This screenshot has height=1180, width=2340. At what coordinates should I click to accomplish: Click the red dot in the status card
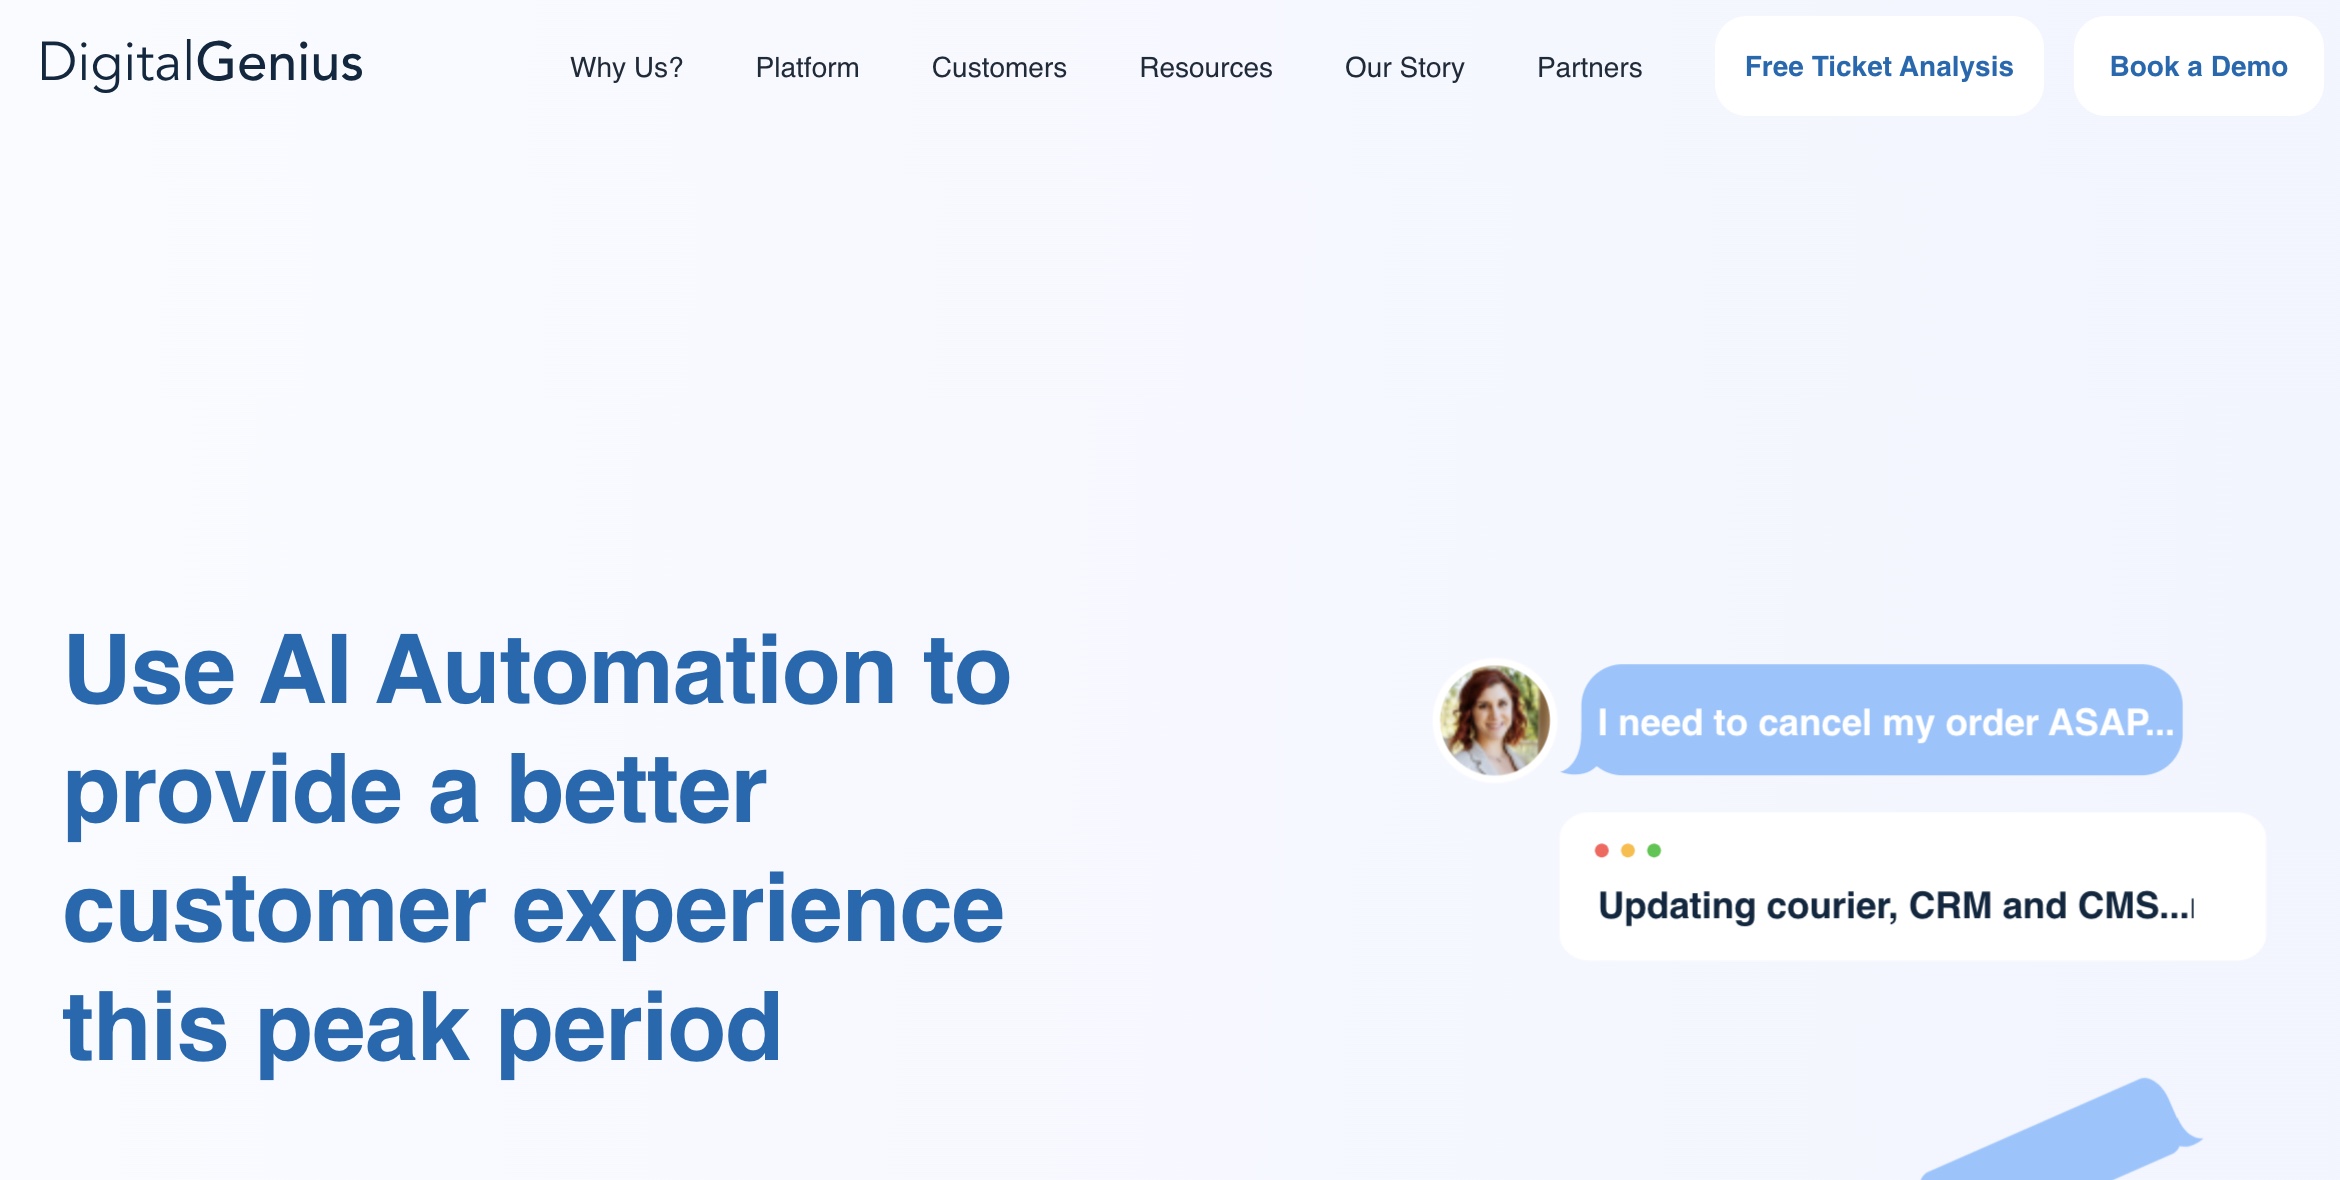[x=1601, y=850]
